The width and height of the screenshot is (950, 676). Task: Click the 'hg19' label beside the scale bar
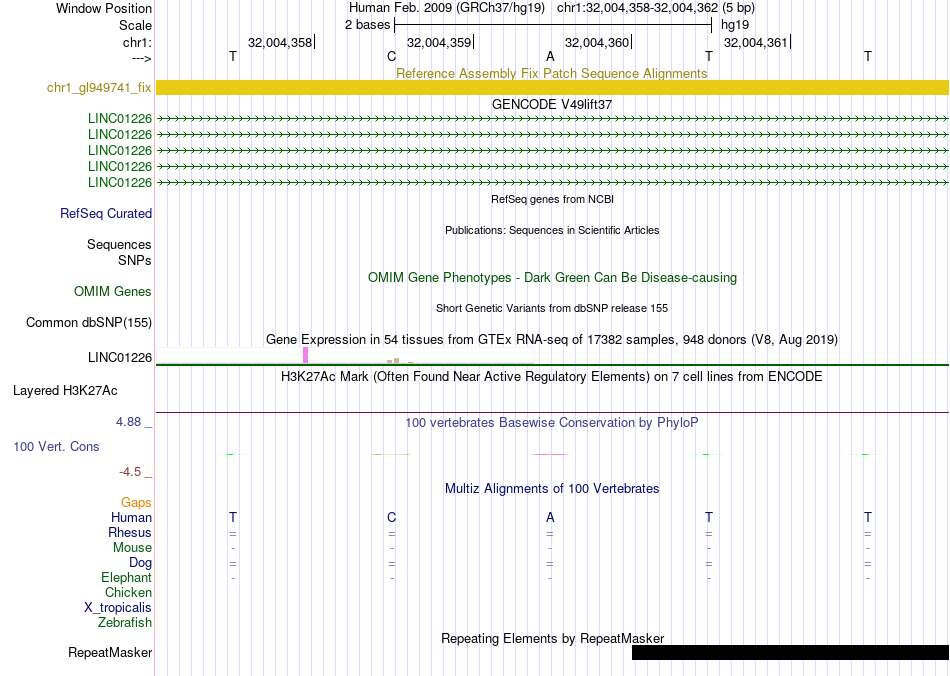[734, 25]
